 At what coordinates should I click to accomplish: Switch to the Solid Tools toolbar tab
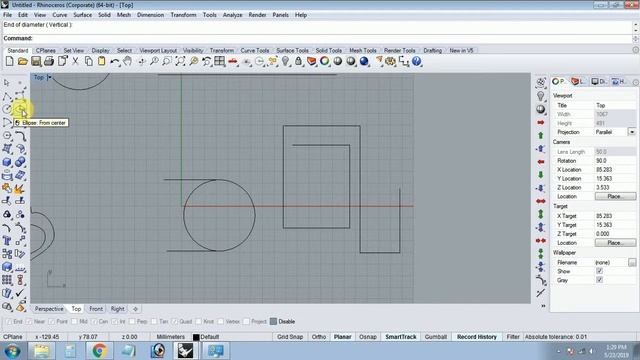(x=329, y=50)
